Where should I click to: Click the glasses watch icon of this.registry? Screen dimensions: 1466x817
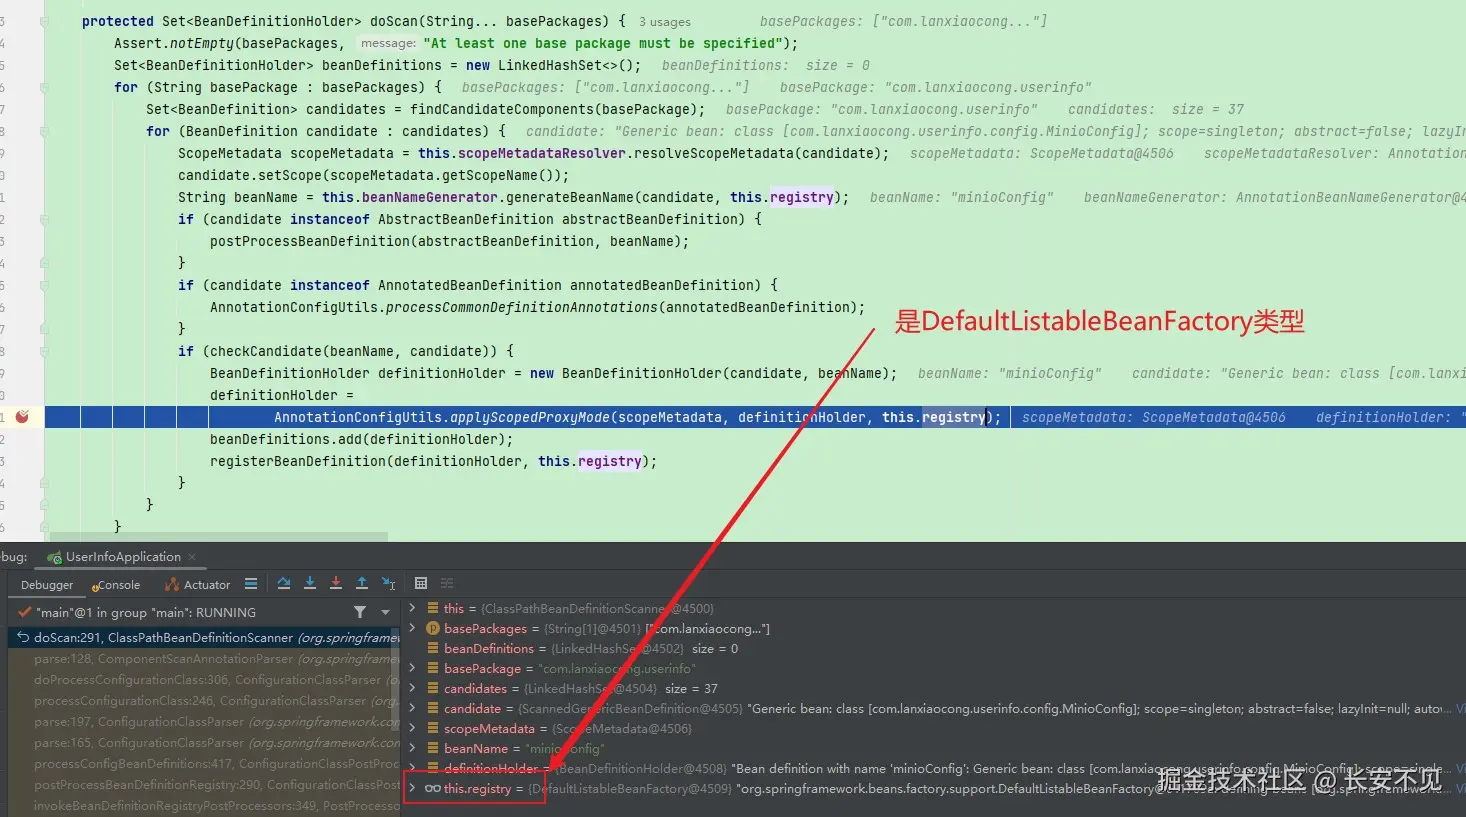click(432, 789)
